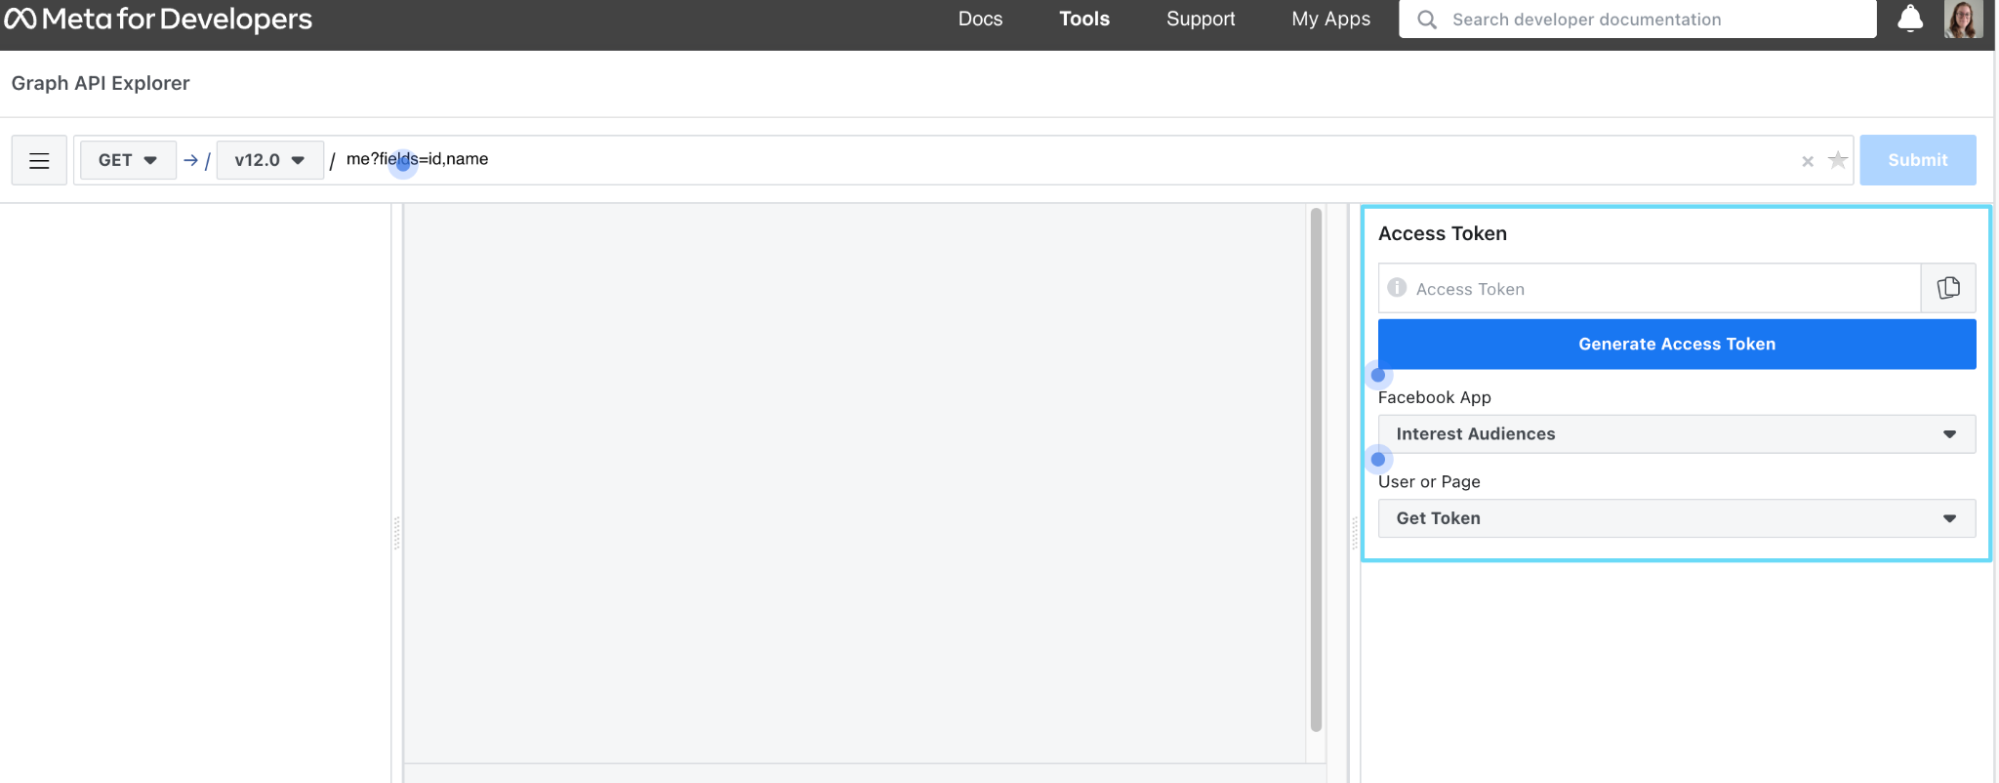This screenshot has width=1999, height=783.
Task: Open the Tools menu
Action: pos(1085,19)
